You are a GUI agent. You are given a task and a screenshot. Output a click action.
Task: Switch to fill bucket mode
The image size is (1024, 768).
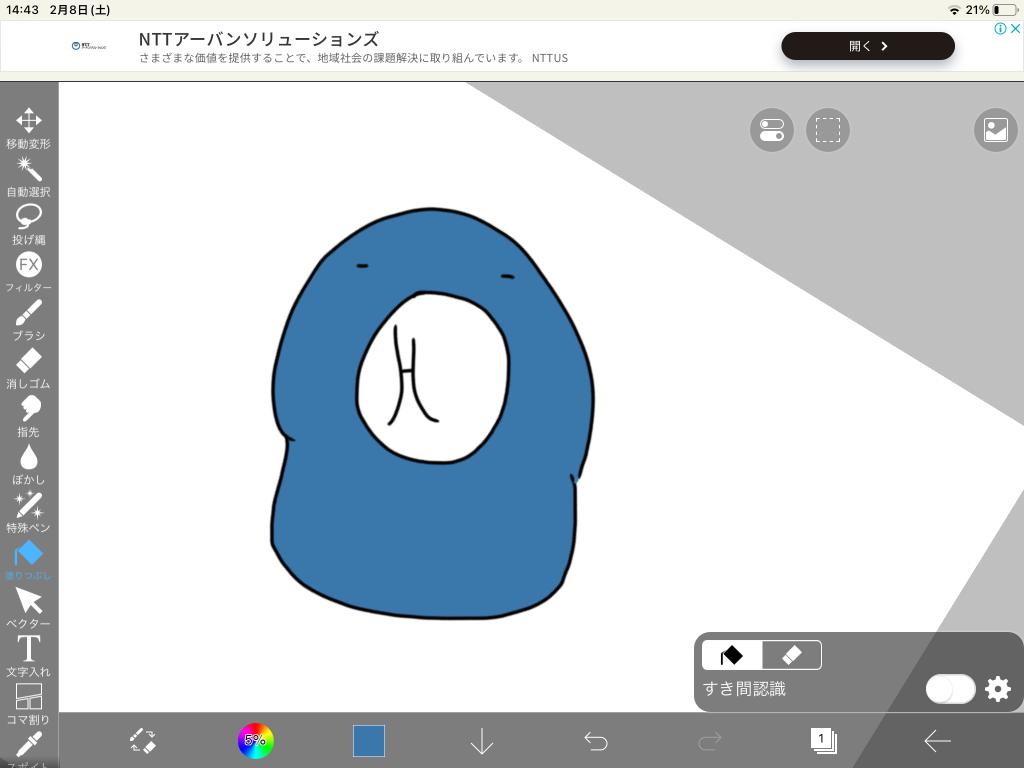pyautogui.click(x=732, y=655)
